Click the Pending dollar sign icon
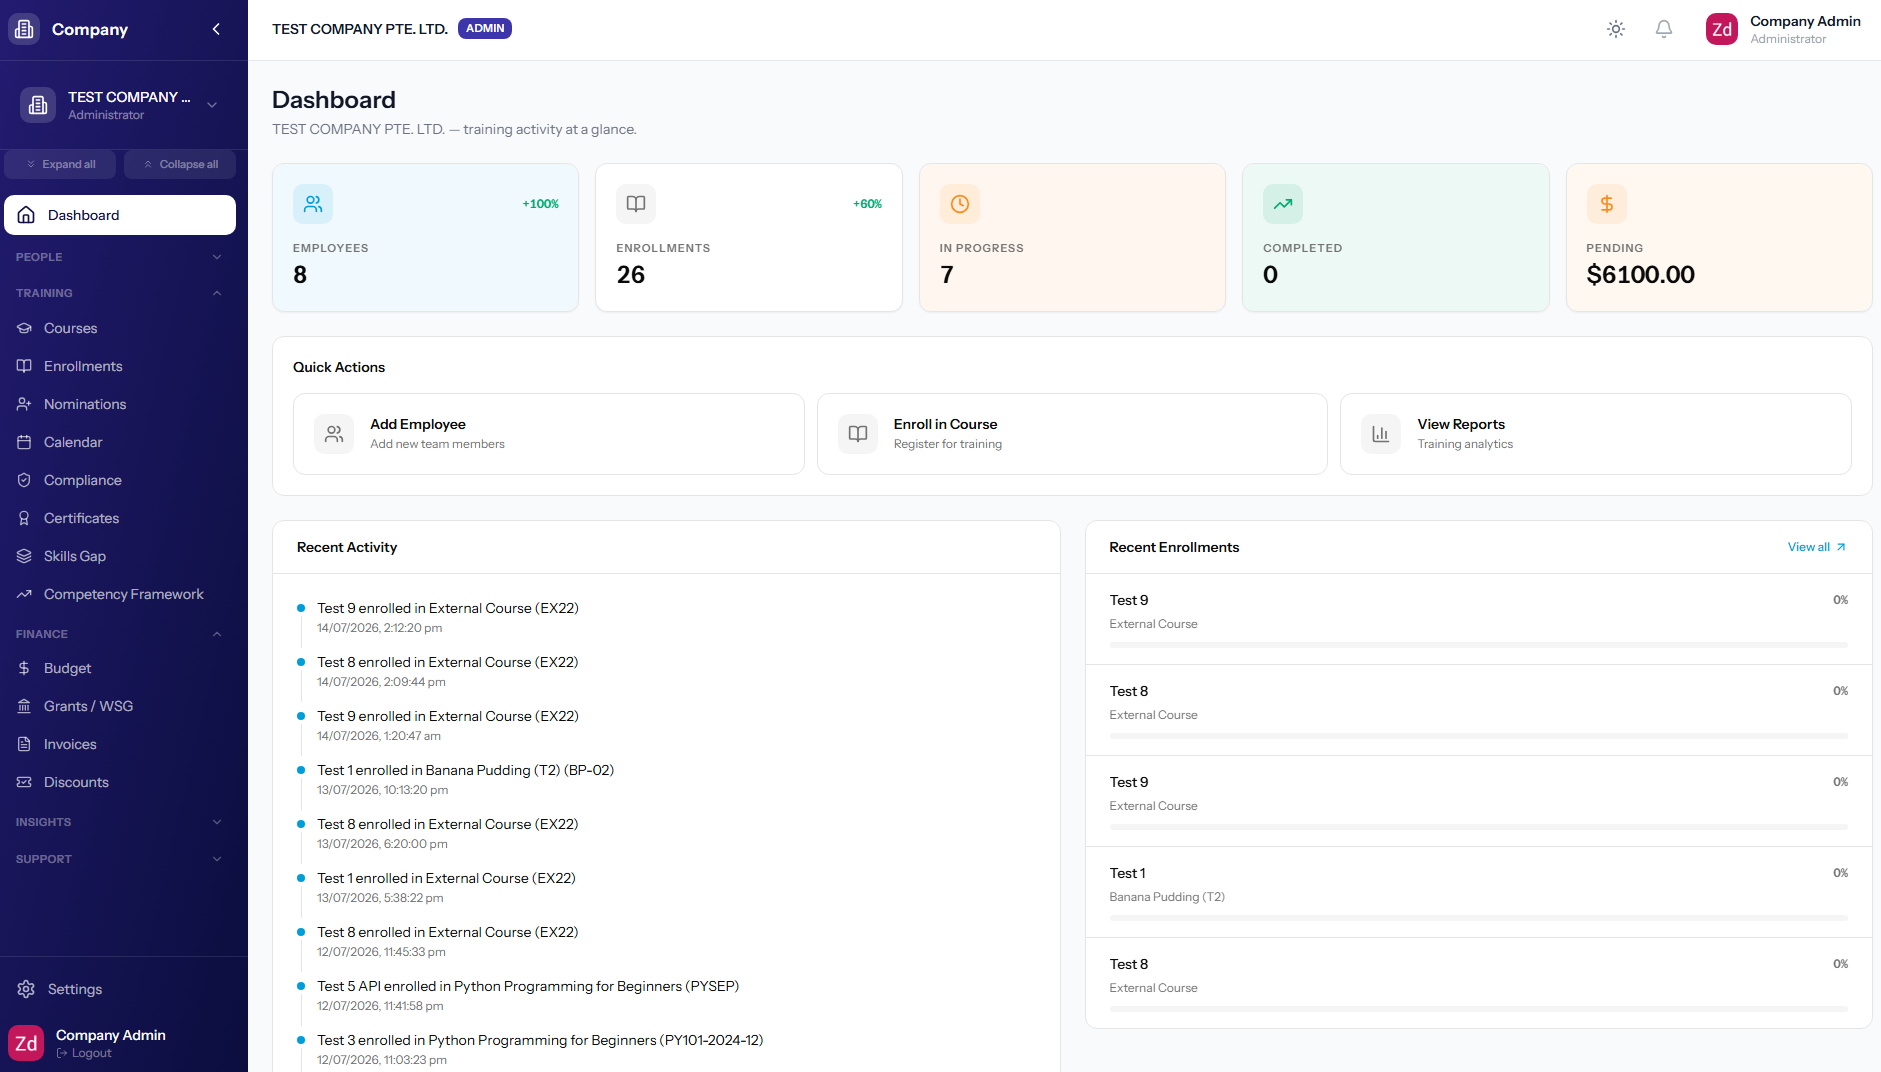Viewport: 1881px width, 1072px height. 1606,204
